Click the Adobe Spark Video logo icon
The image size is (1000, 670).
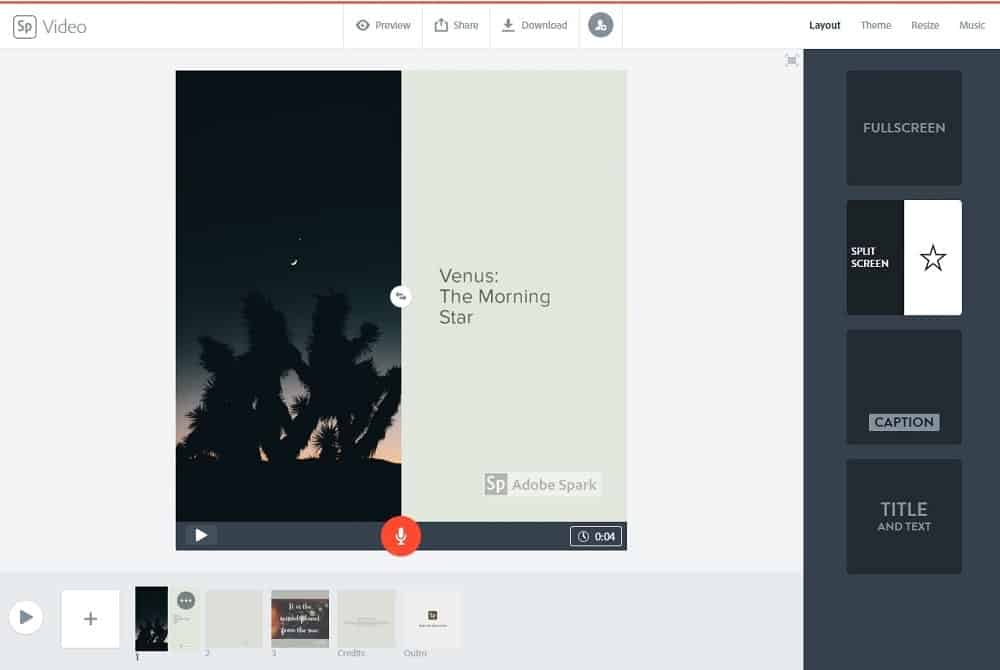24,23
